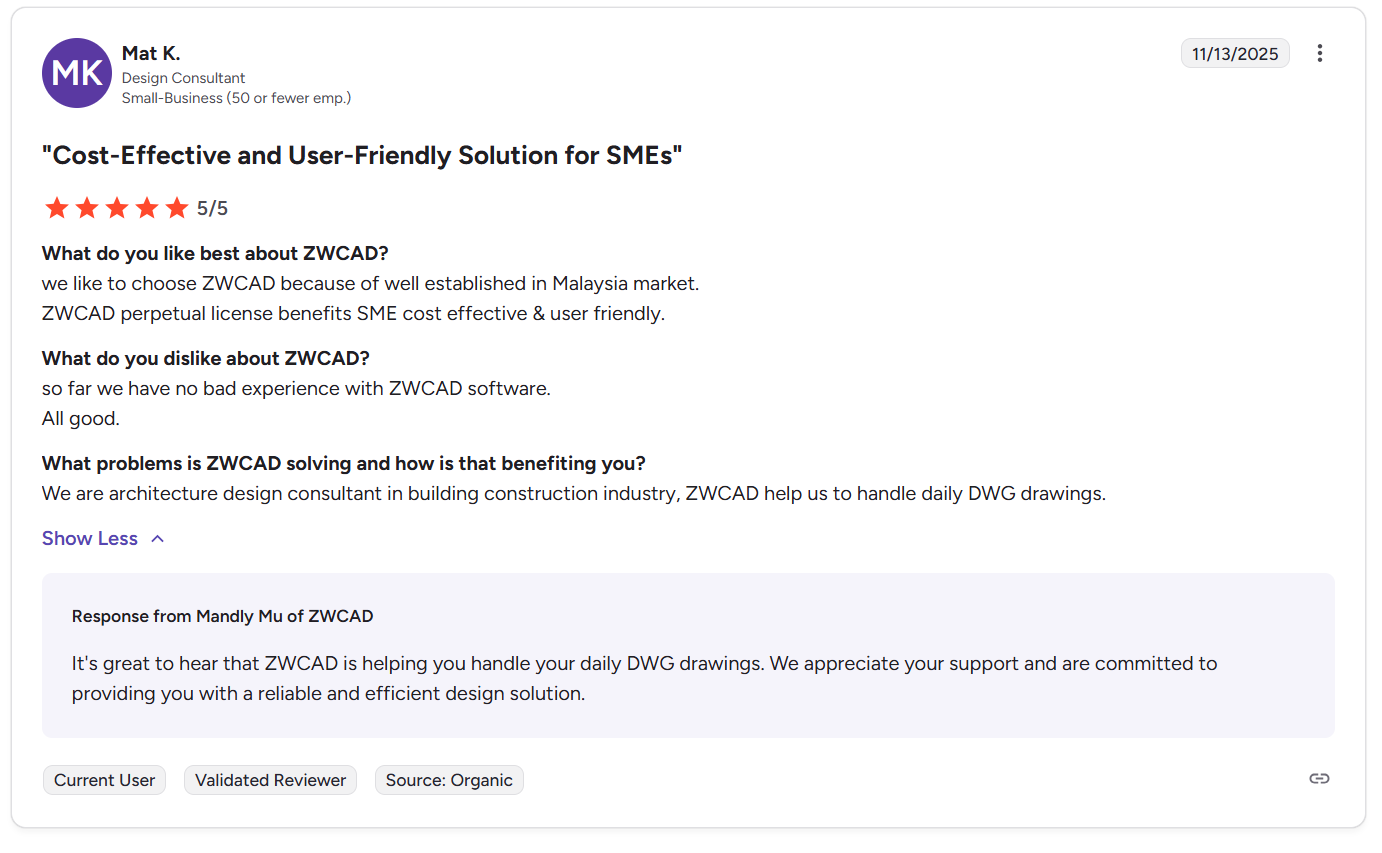Select the fifth star of the 5/5 rating
Viewport: 1382px width, 853px height.
(x=177, y=207)
